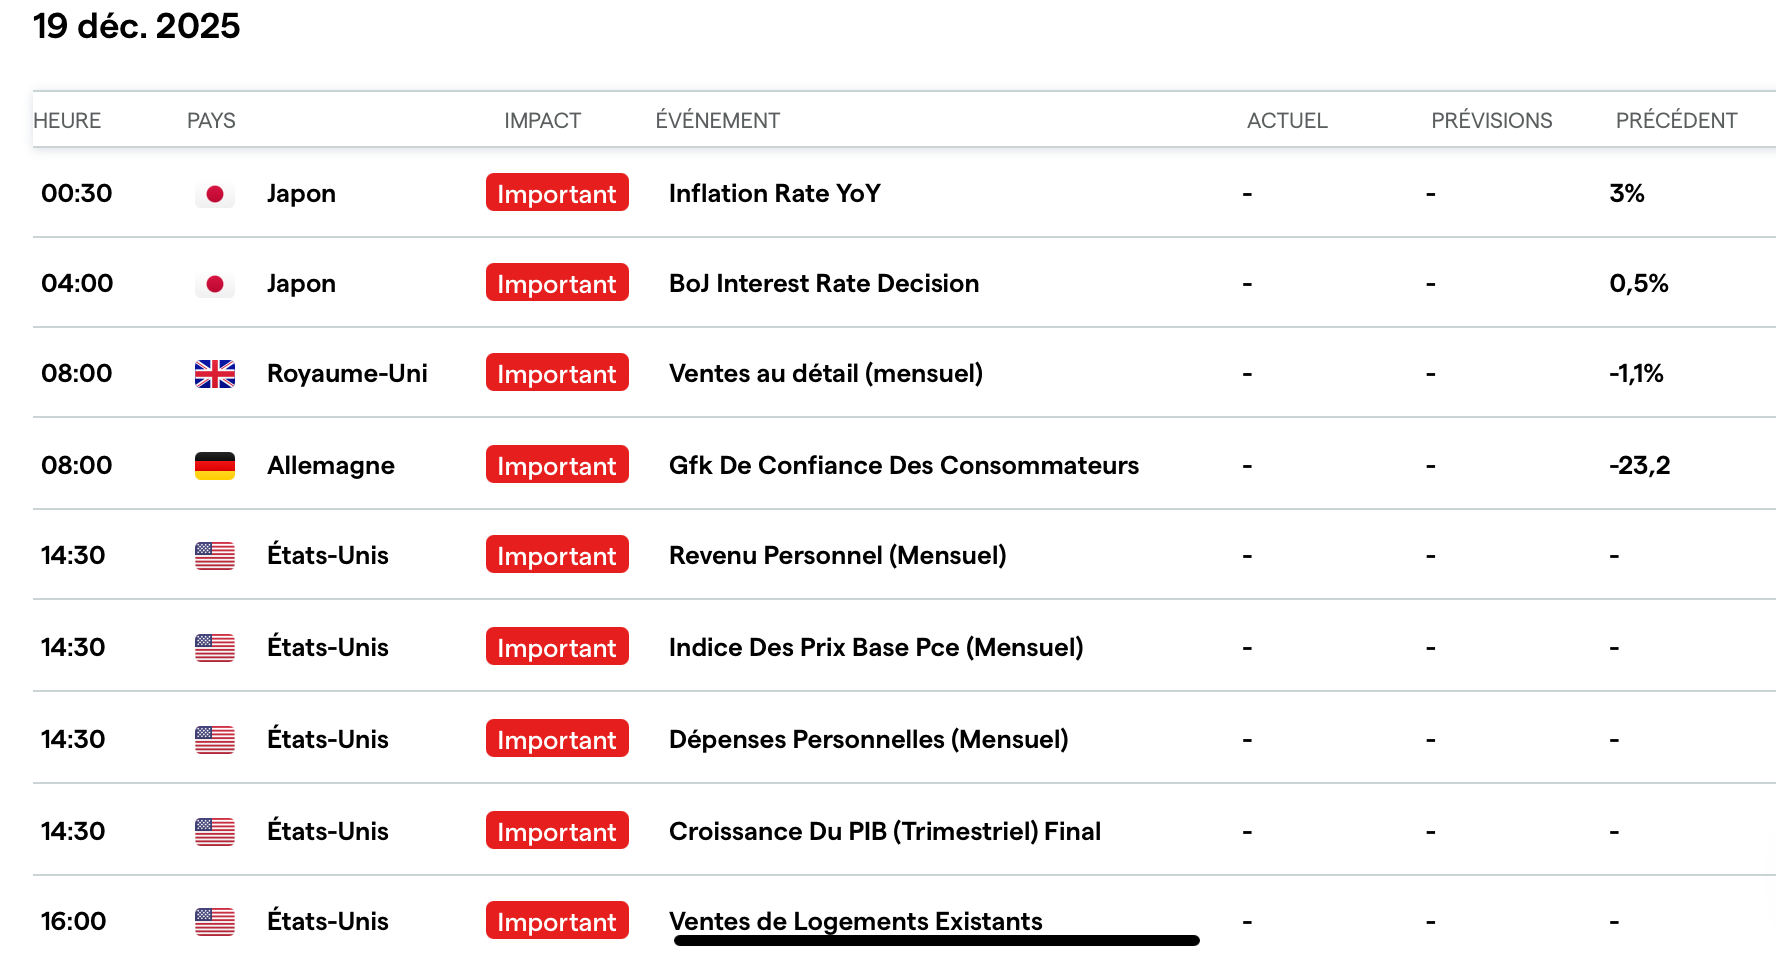Open Ventes au détail (mensuel) event
The image size is (1776, 961).
coord(826,374)
